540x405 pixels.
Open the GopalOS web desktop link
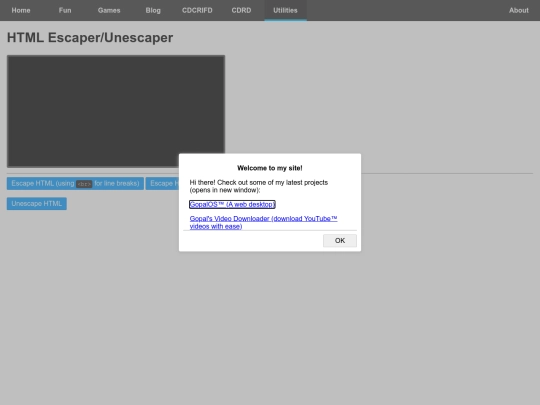coord(232,204)
